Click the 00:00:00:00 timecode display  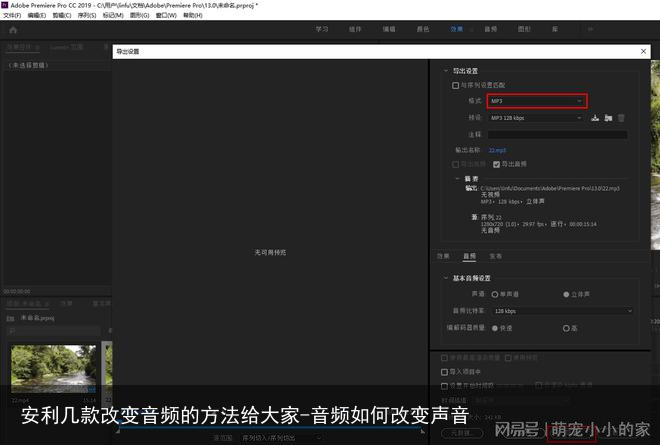(17, 291)
